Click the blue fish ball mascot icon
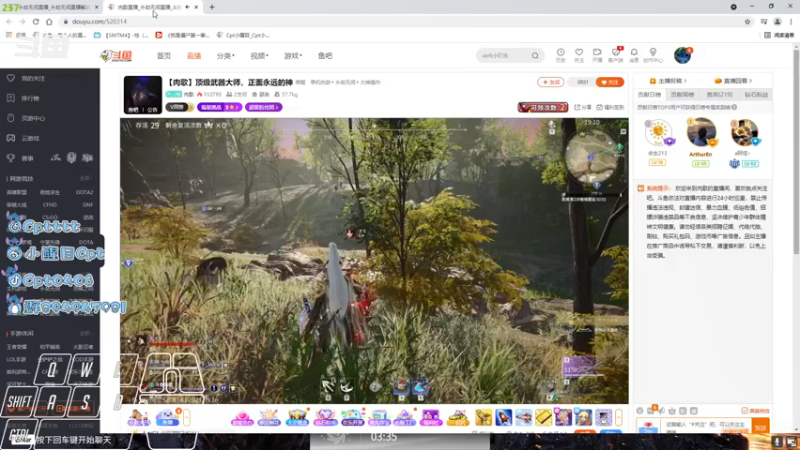 coord(166,417)
